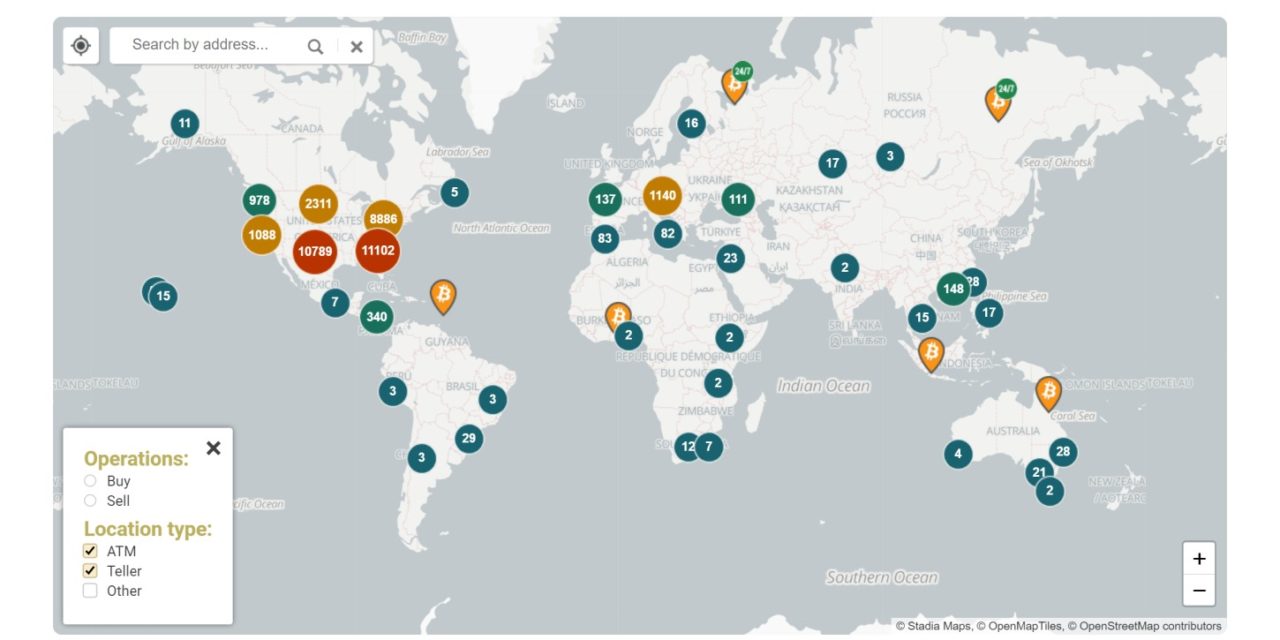Close the filter panel with X

pyautogui.click(x=213, y=448)
